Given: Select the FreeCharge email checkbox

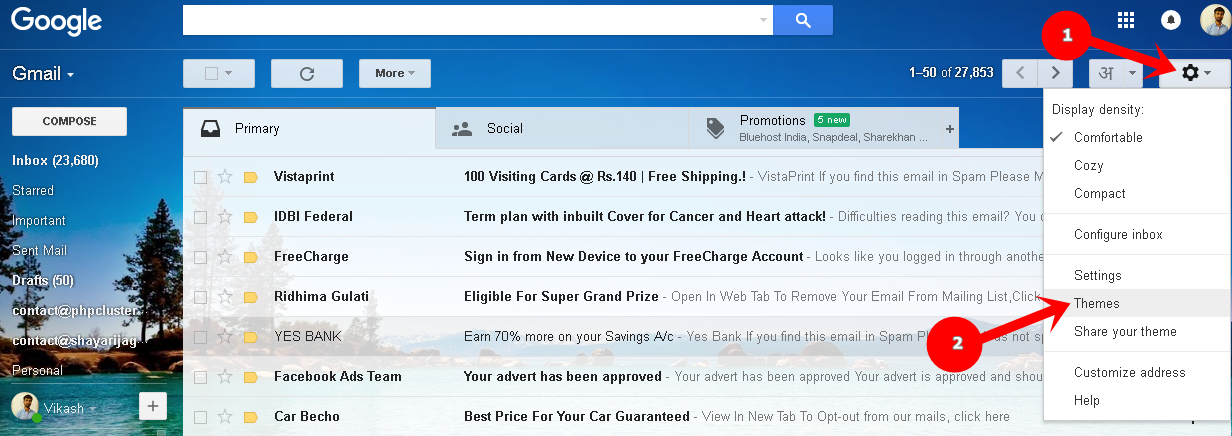Looking at the screenshot, I should [x=200, y=257].
